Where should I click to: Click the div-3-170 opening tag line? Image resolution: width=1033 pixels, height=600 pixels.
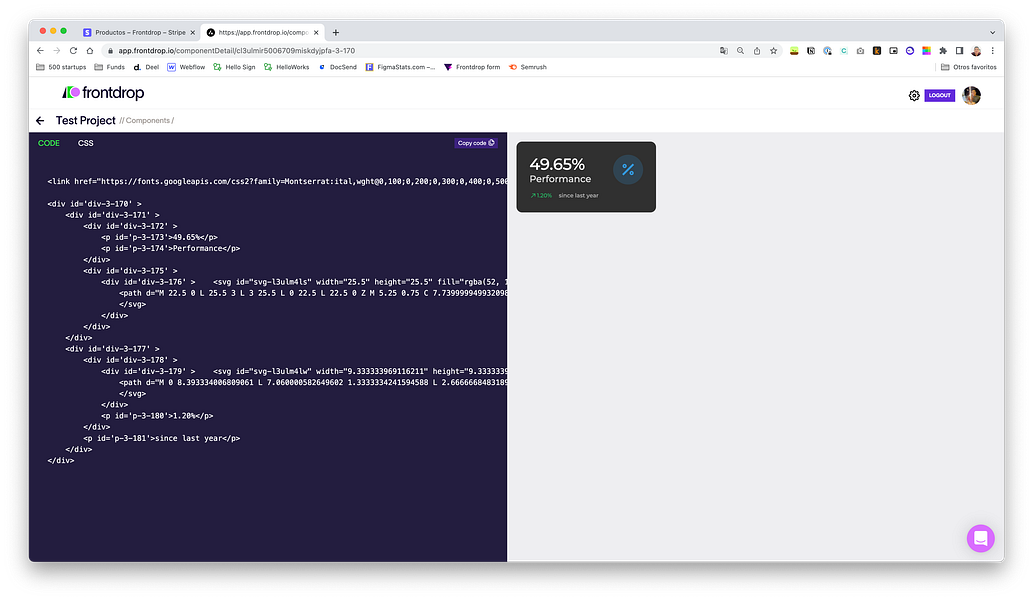pyautogui.click(x=94, y=204)
